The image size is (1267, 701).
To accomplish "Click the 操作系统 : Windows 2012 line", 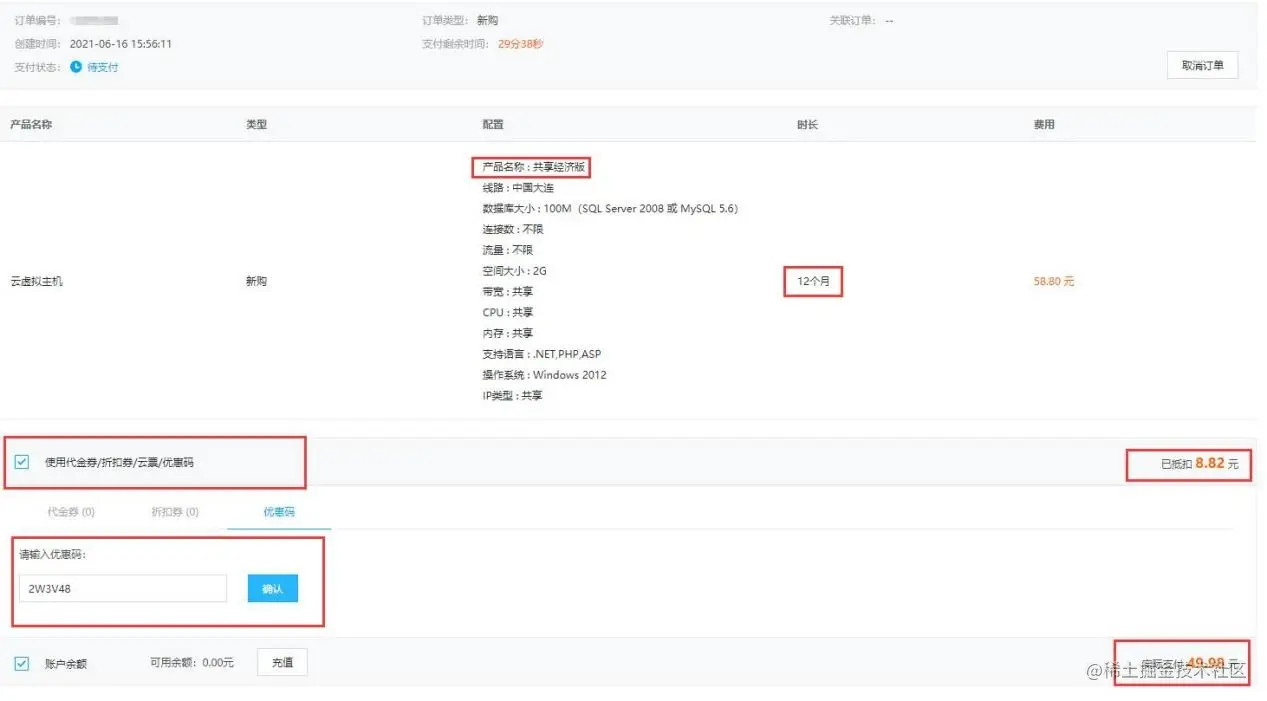I will coord(544,375).
